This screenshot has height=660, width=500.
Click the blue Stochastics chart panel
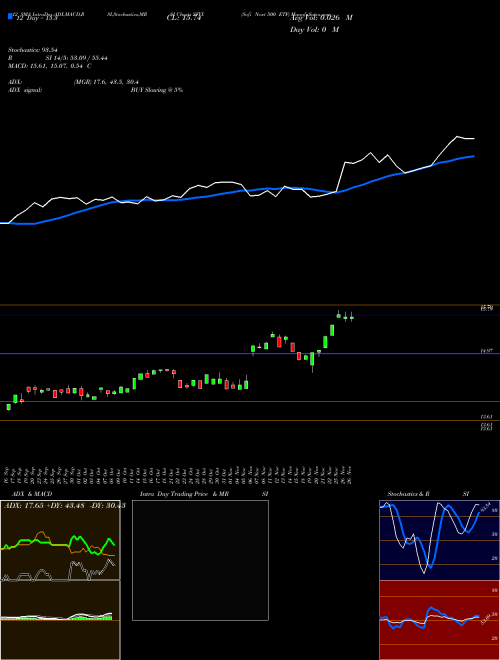coord(439,540)
